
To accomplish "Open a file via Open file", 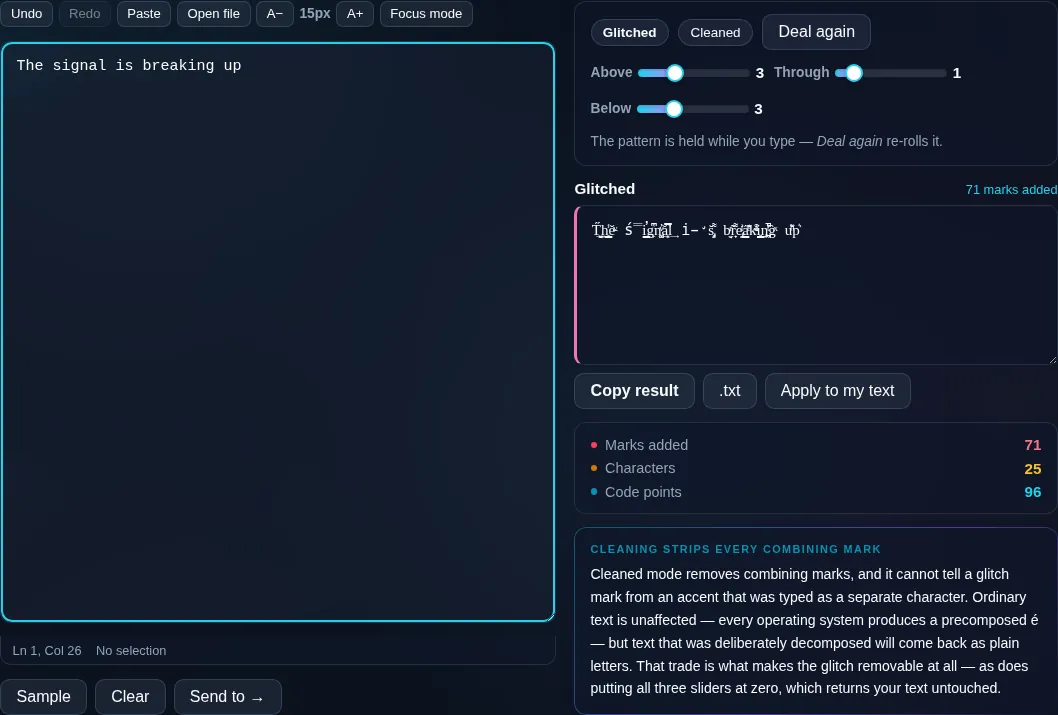I will click(213, 13).
